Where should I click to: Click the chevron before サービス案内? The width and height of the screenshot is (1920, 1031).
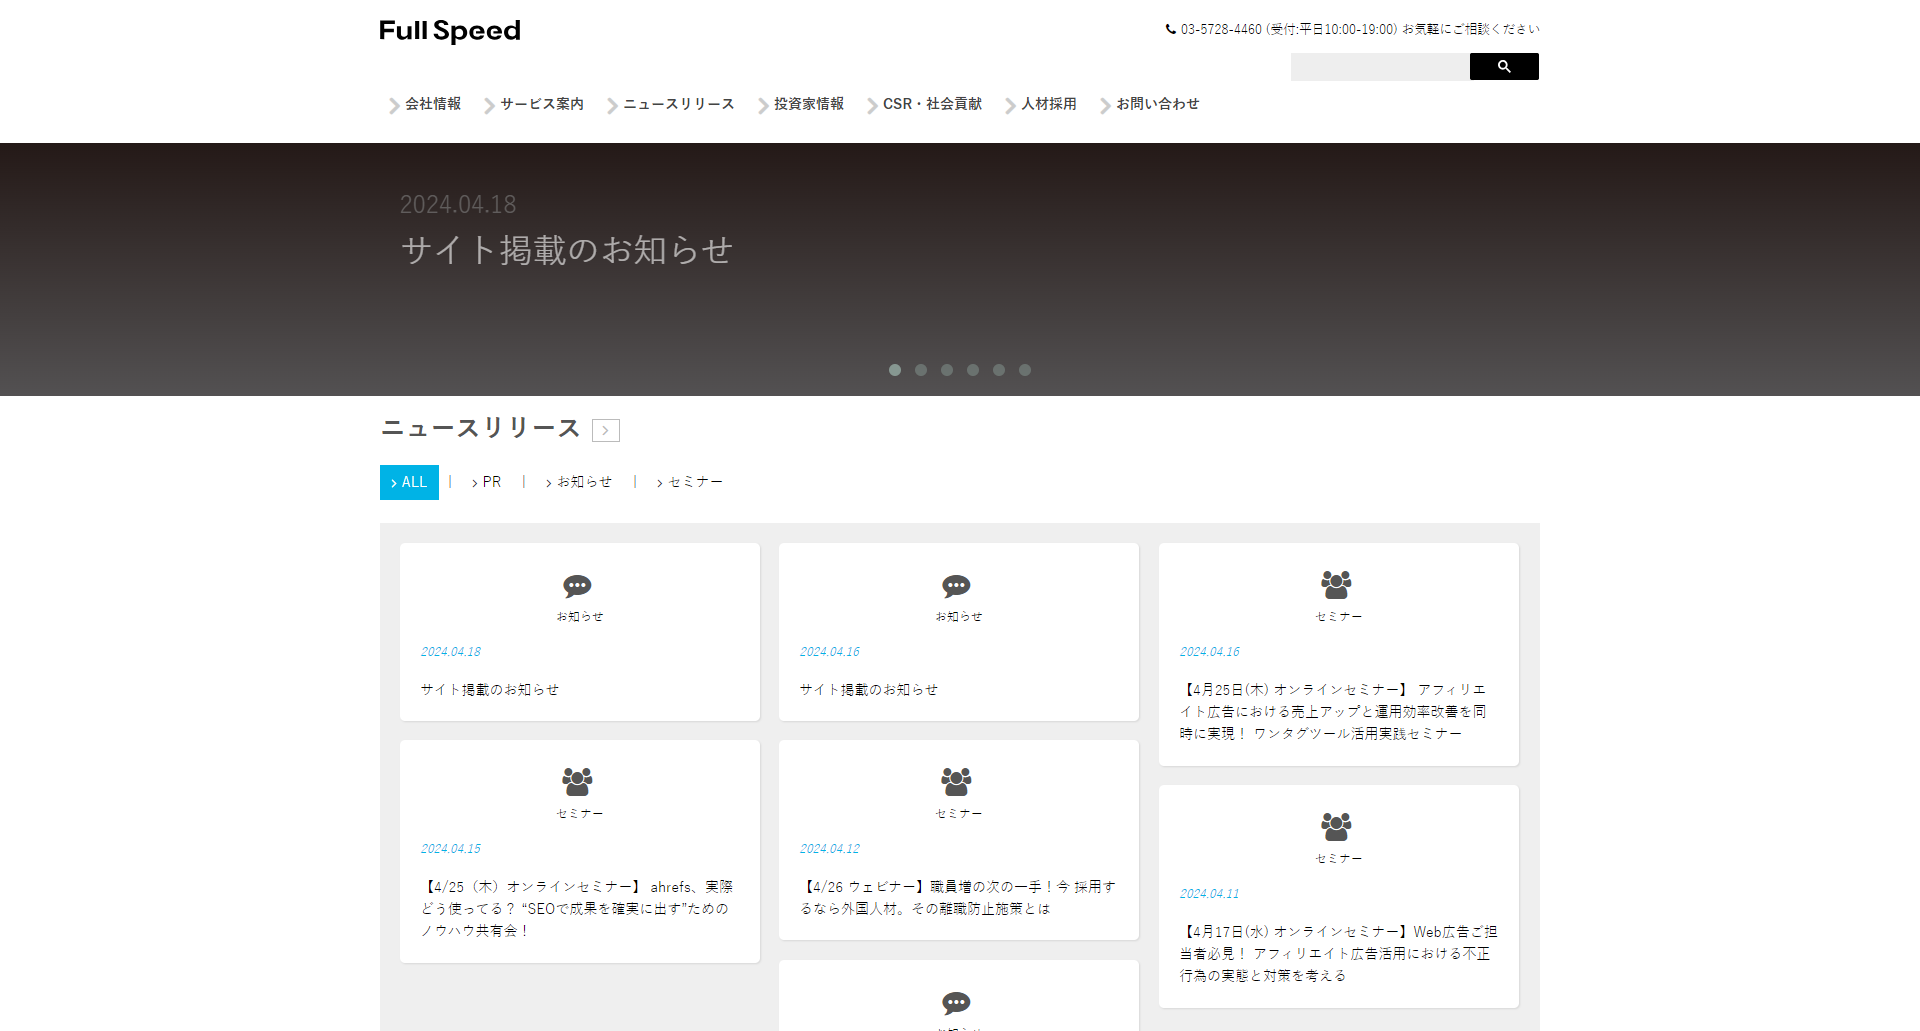489,105
